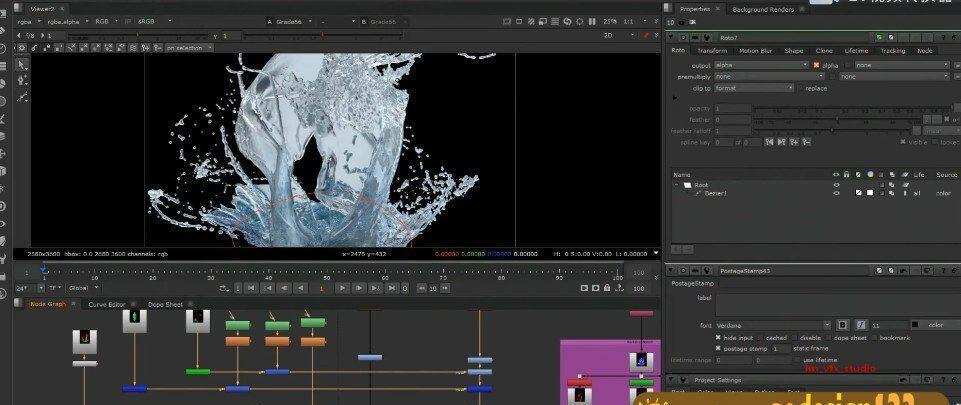Open the sRGB viewer process dropdown
Viewport: 961px width, 405px height.
(x=156, y=21)
